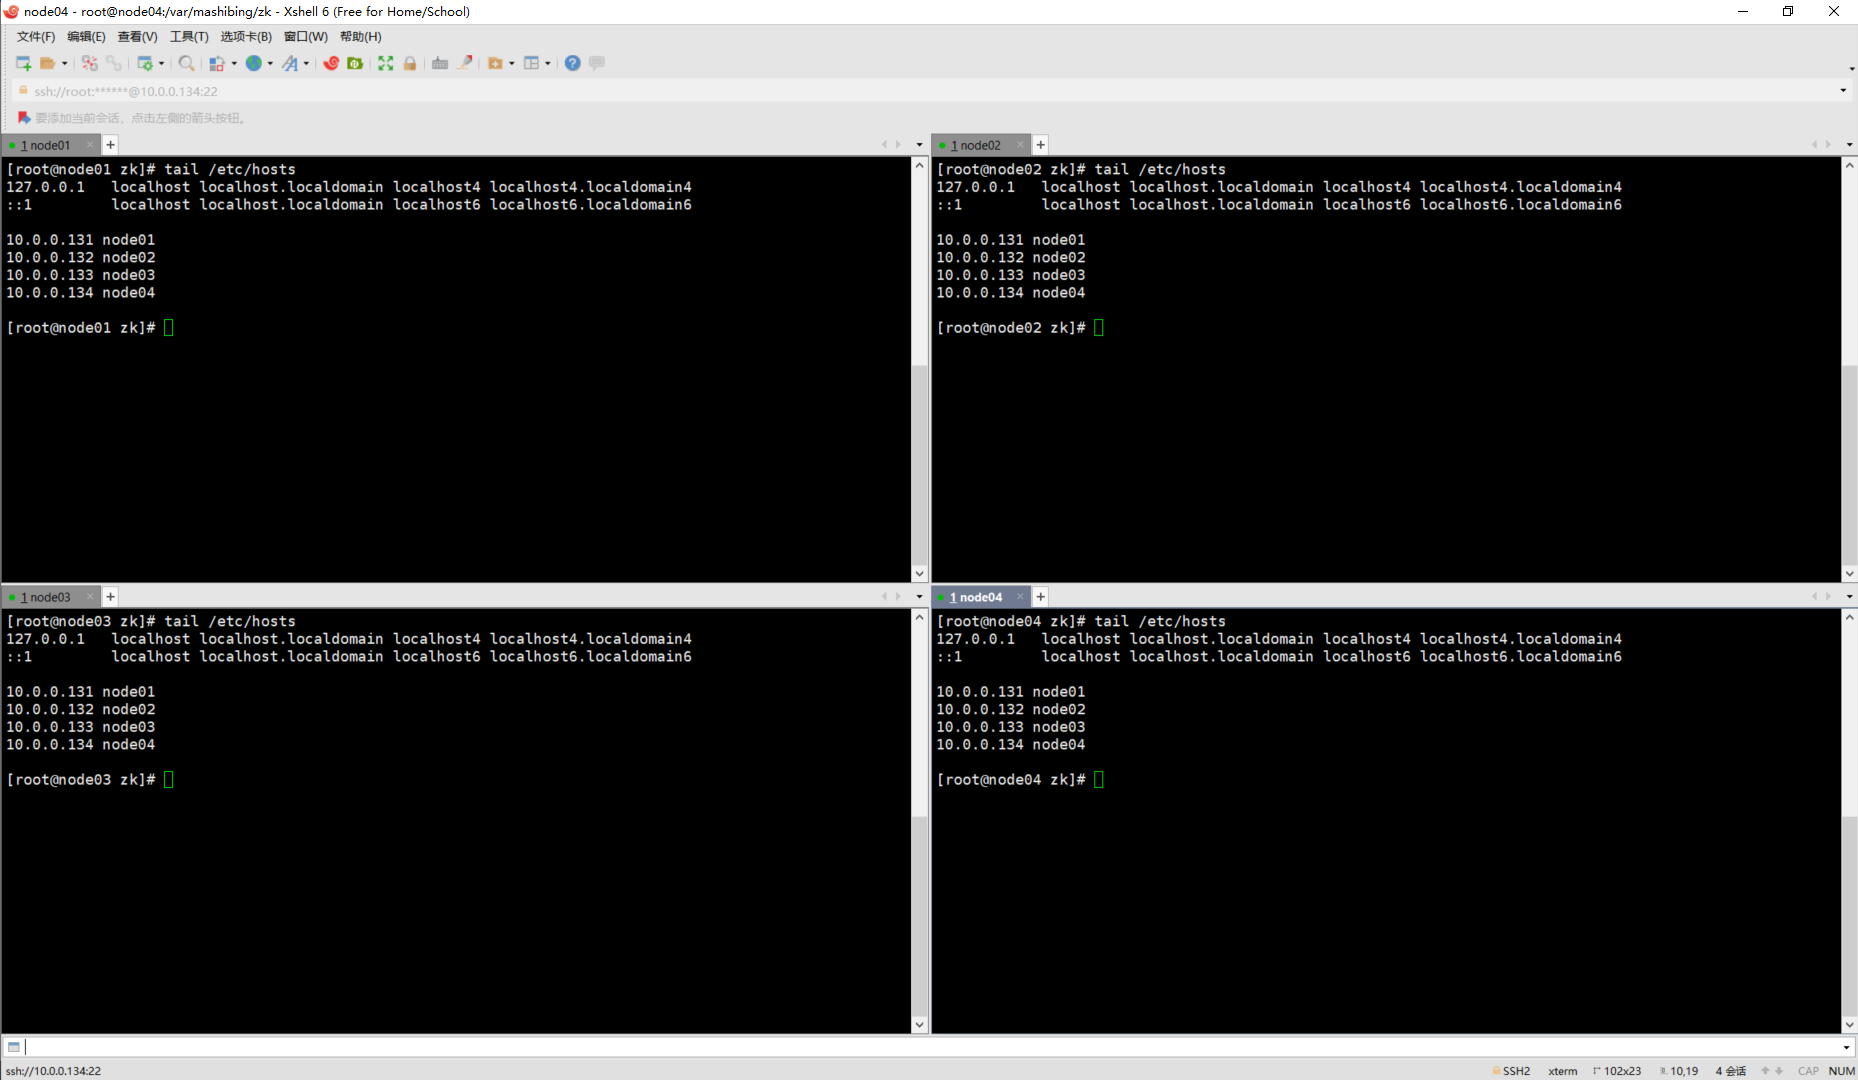Toggle full screen green arrows icon
Viewport: 1858px width, 1080px height.
click(386, 63)
